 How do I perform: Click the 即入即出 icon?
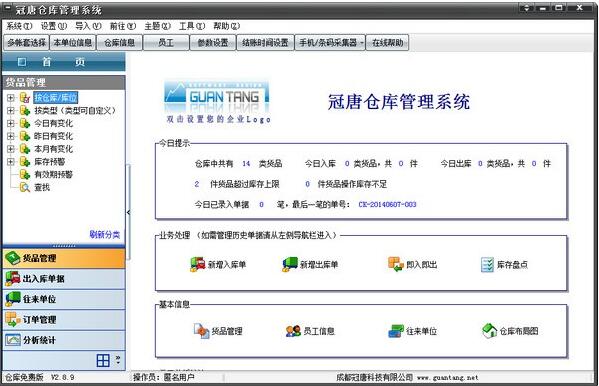[x=396, y=264]
